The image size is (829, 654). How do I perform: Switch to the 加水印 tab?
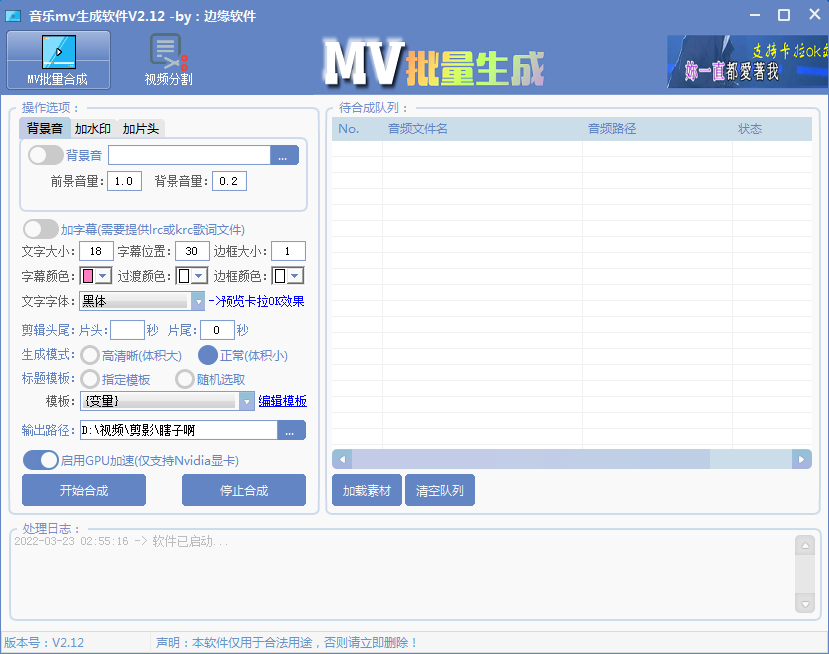click(x=92, y=128)
